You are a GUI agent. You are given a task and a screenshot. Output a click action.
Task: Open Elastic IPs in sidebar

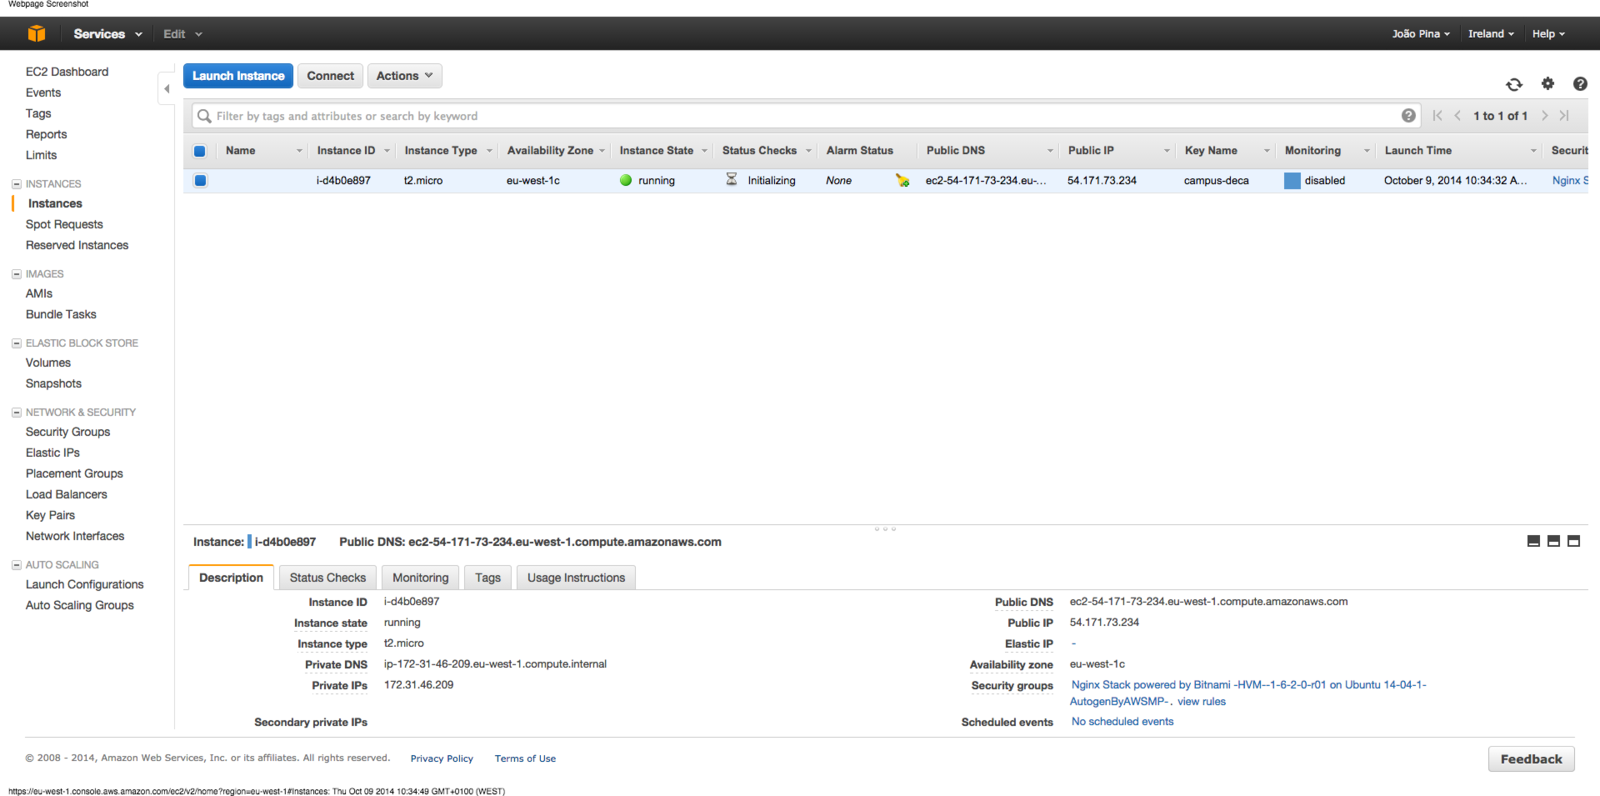52,453
